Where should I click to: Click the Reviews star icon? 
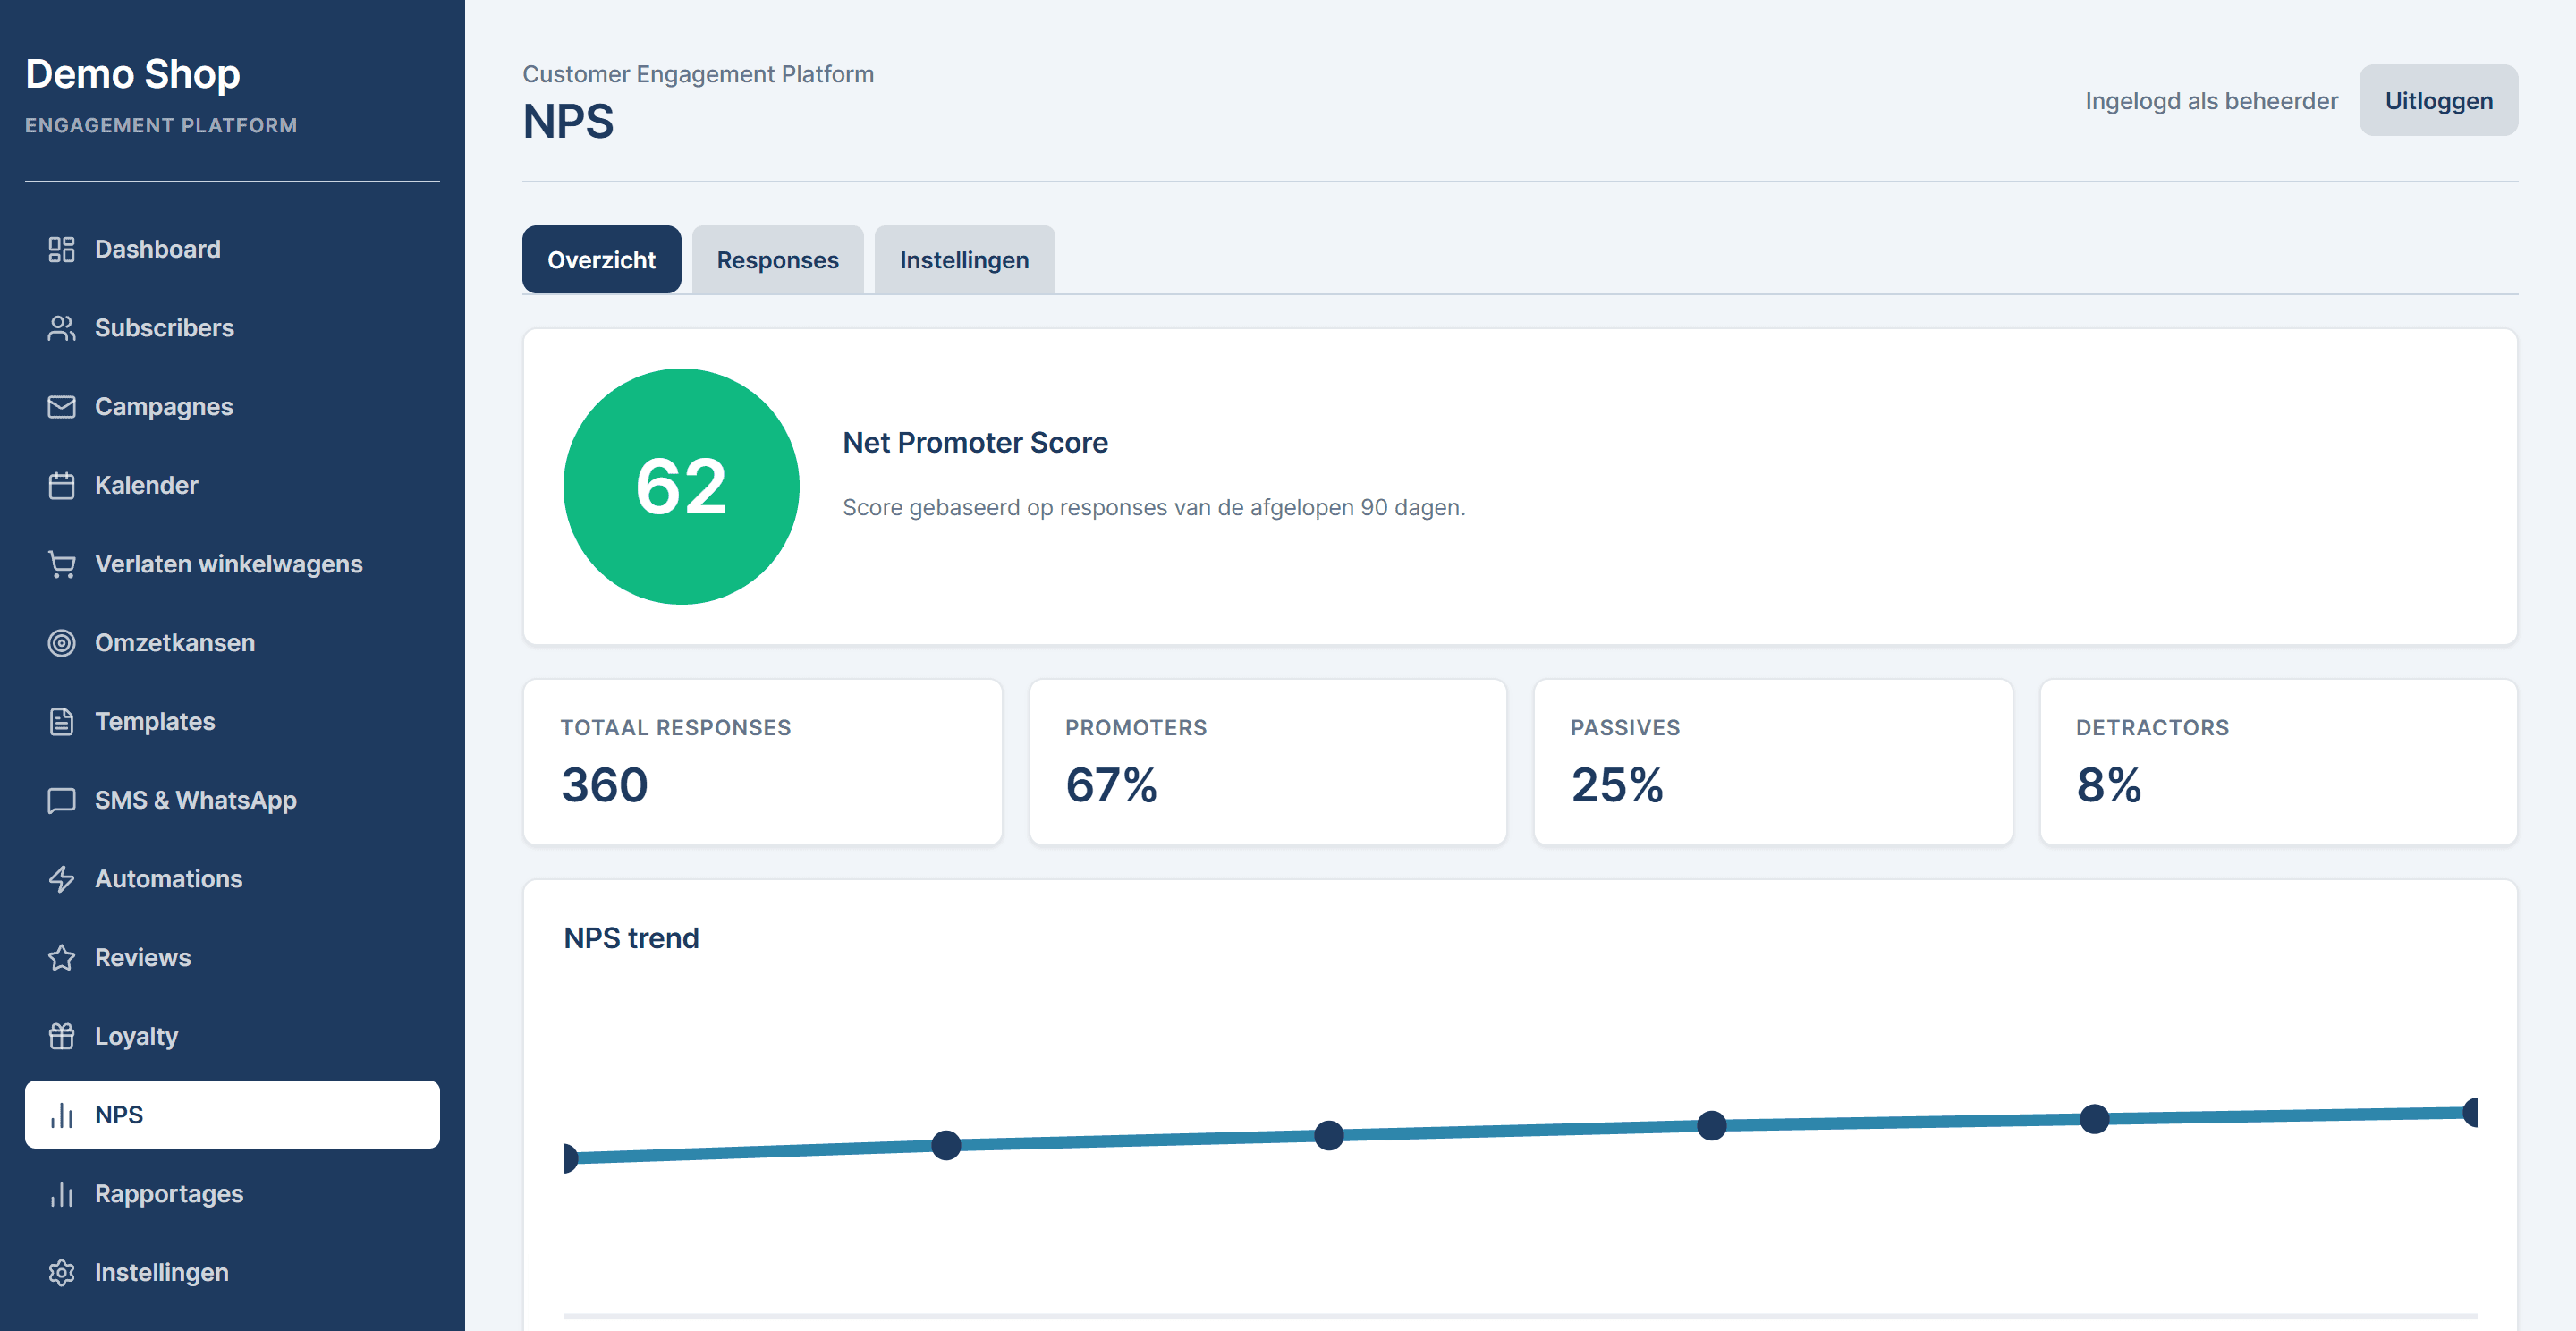[x=61, y=958]
